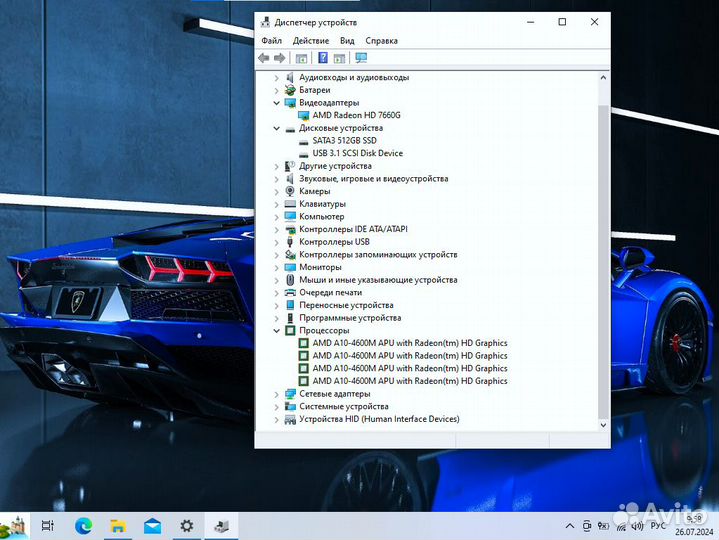The image size is (719, 540).
Task: Click the Батареи battery icon
Action: coord(290,90)
